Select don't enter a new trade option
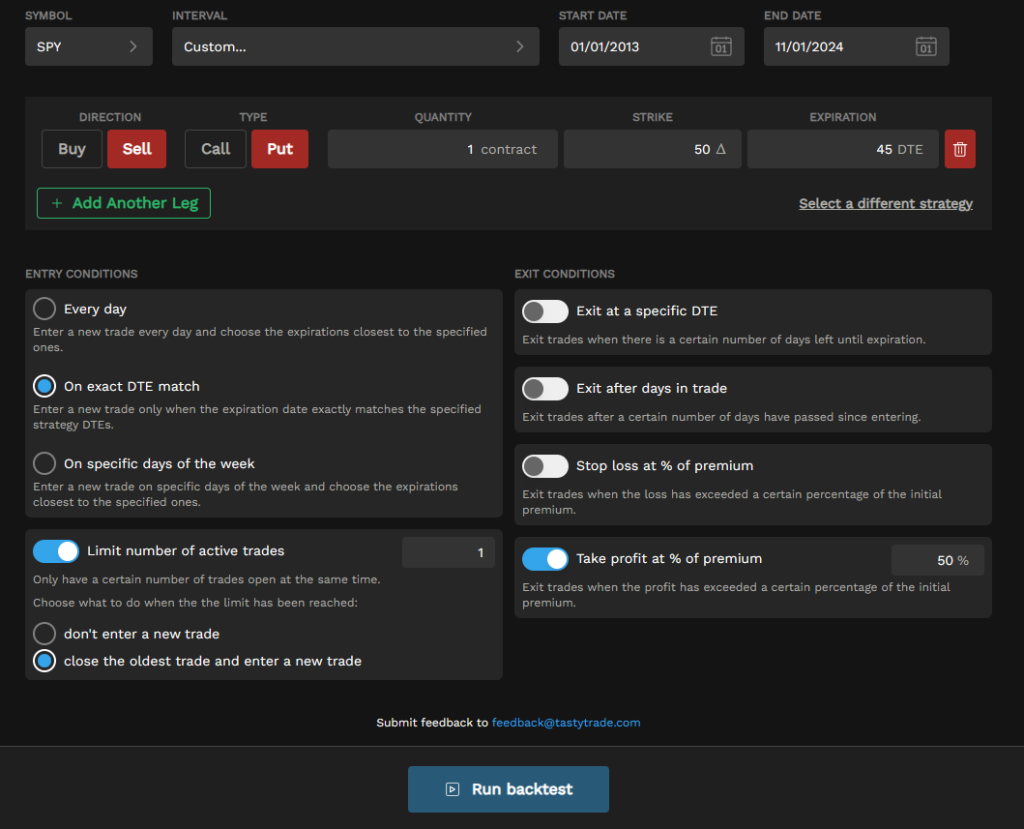 pyautogui.click(x=44, y=633)
